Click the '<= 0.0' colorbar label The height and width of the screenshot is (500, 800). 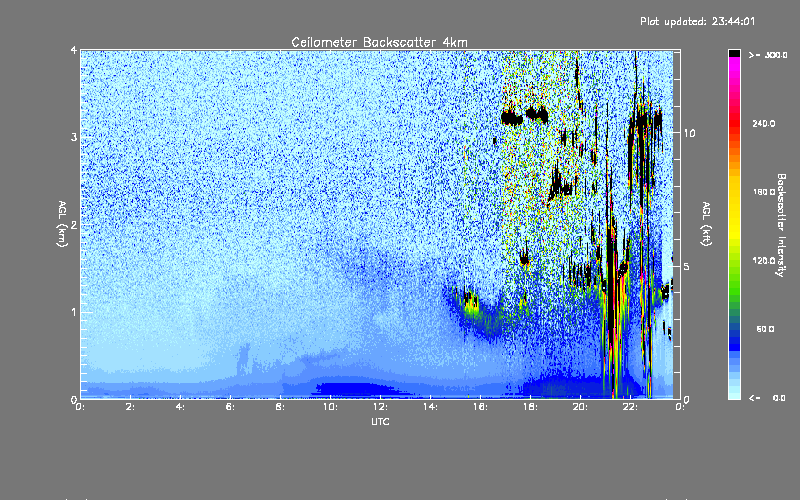click(x=767, y=398)
